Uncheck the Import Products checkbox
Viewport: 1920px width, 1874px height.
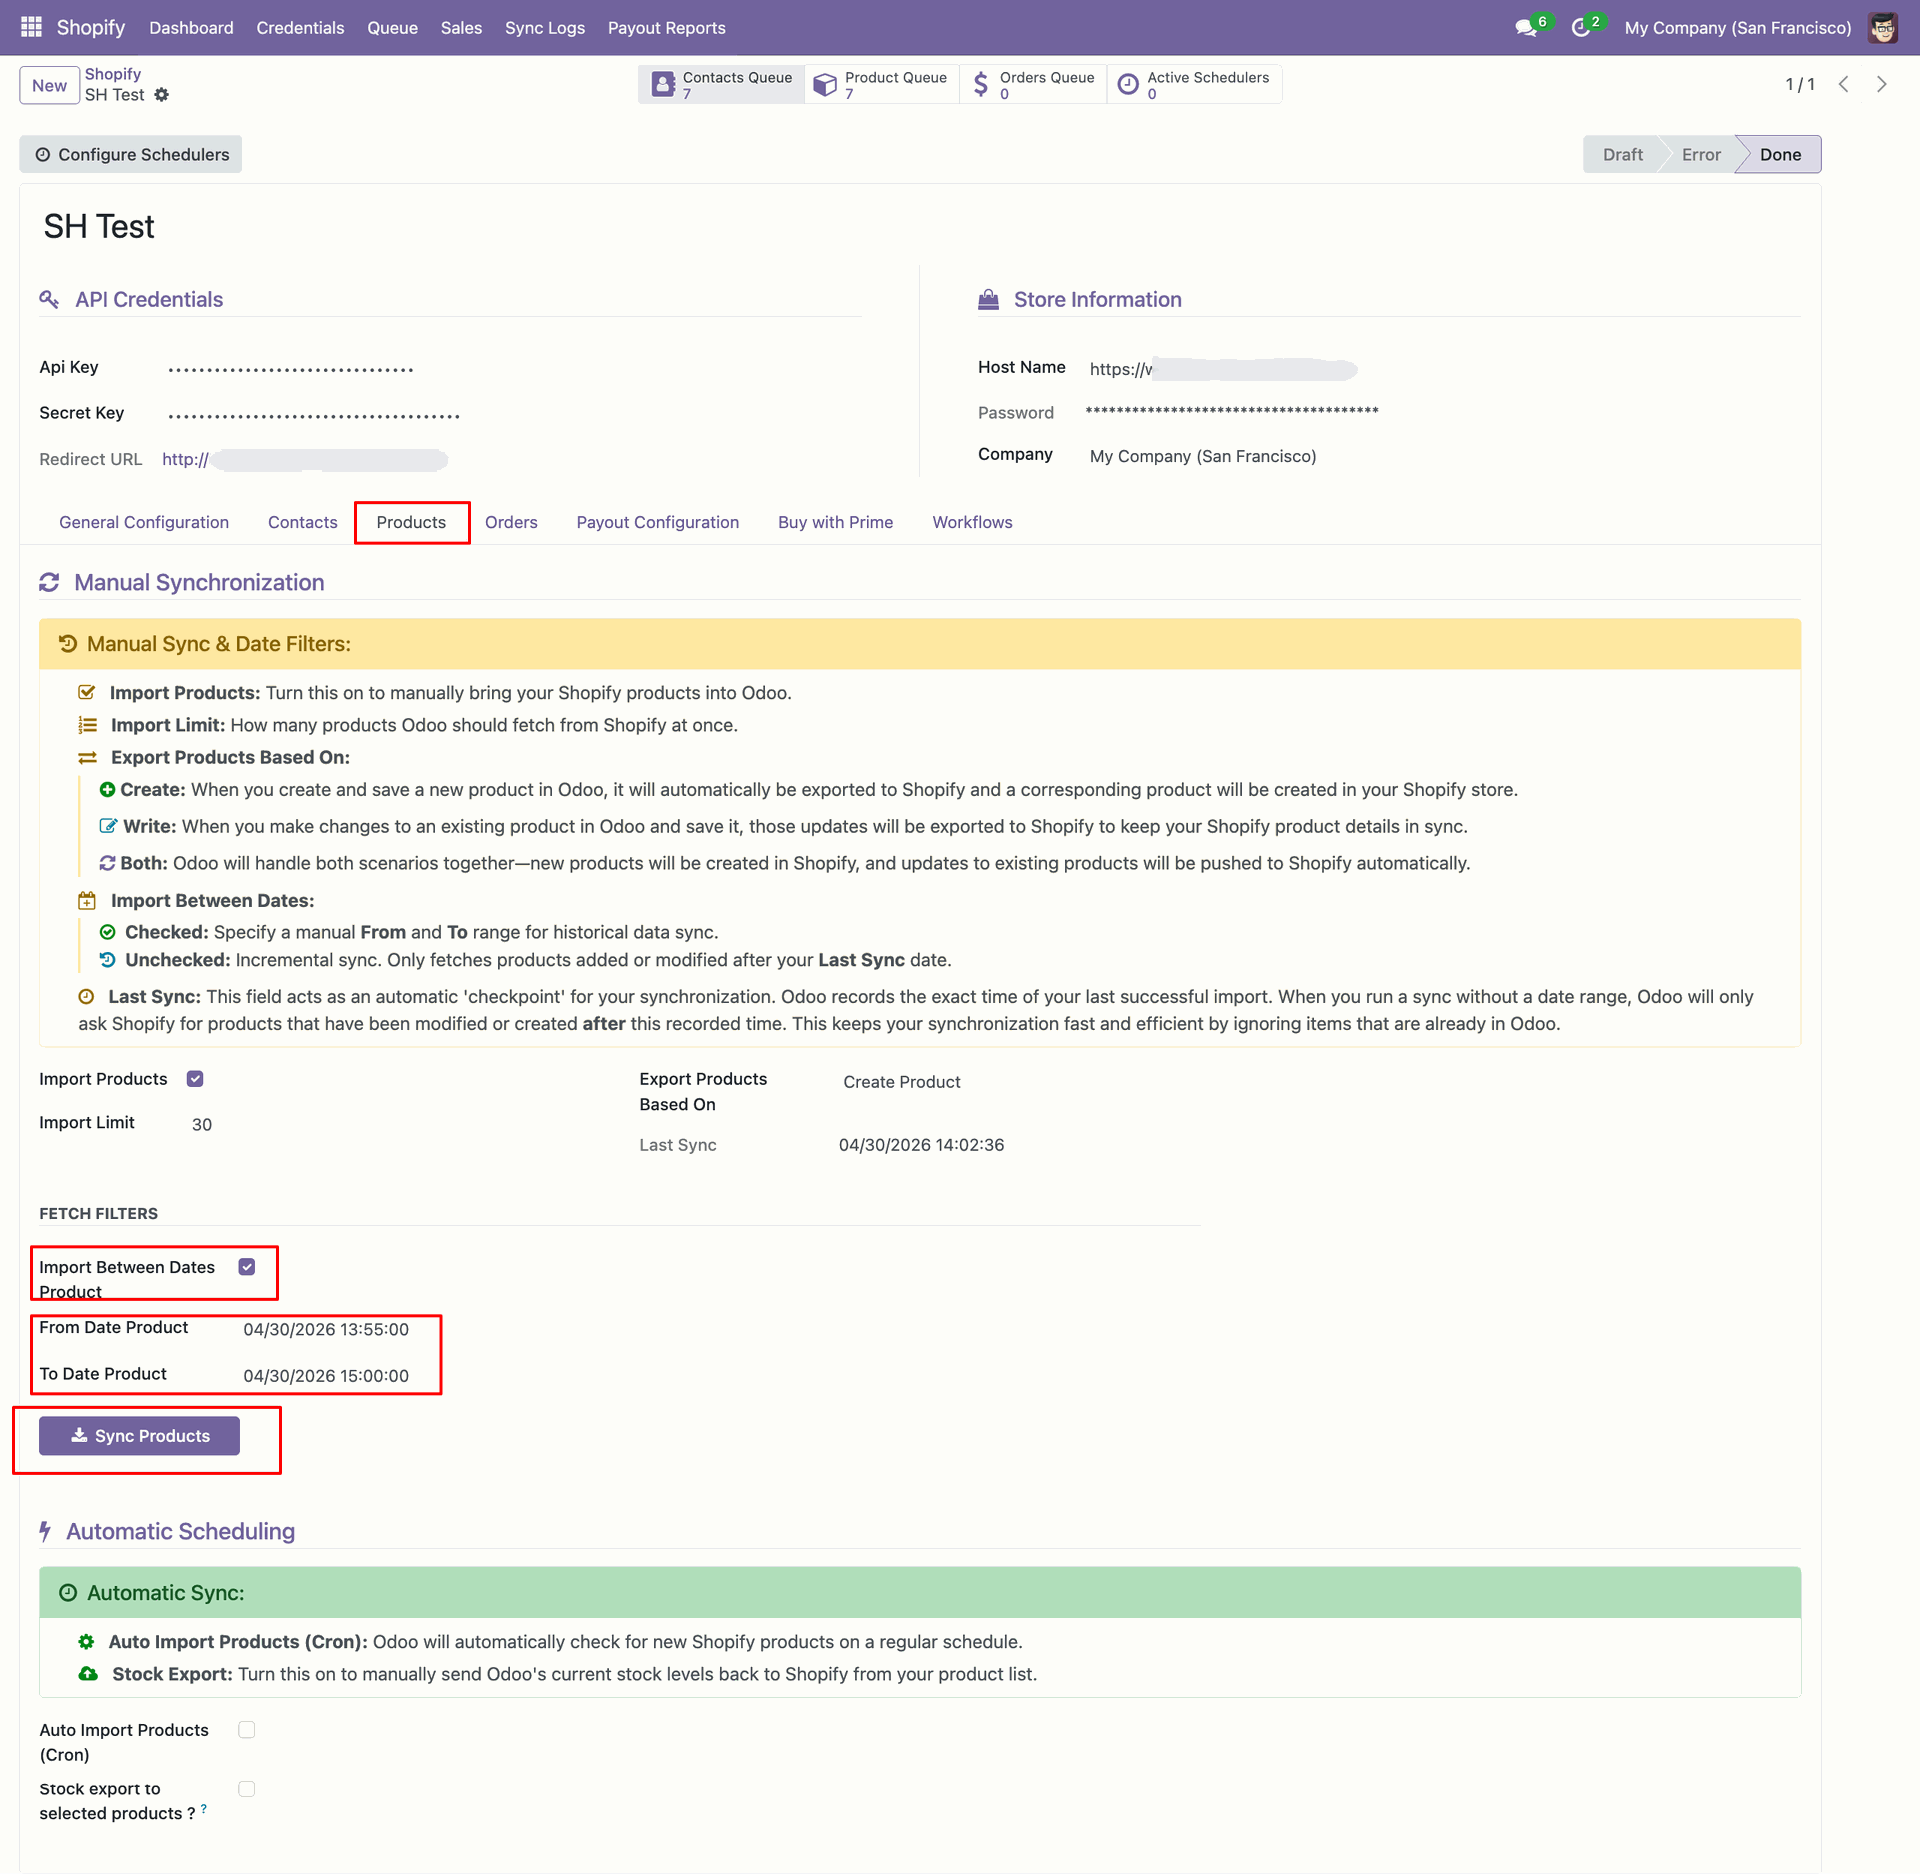195,1079
